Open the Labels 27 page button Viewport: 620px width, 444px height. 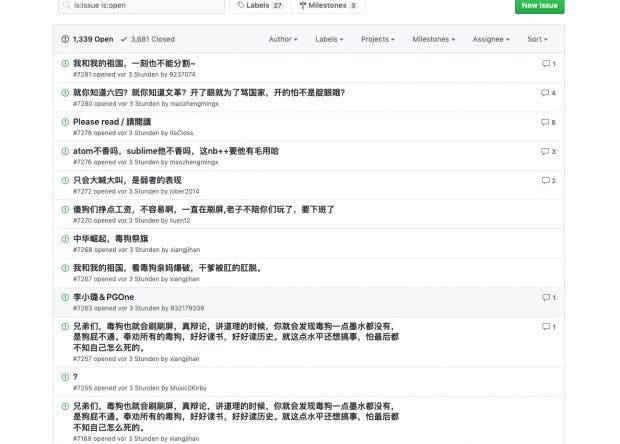[260, 6]
